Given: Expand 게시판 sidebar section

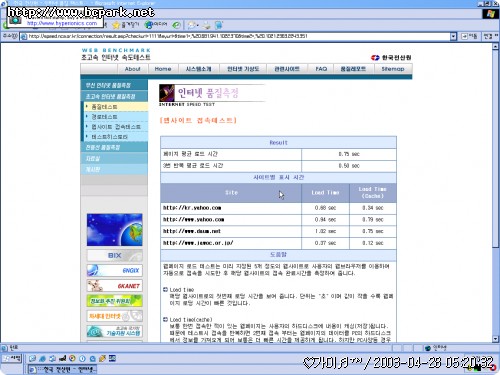Looking at the screenshot, I should [114, 169].
